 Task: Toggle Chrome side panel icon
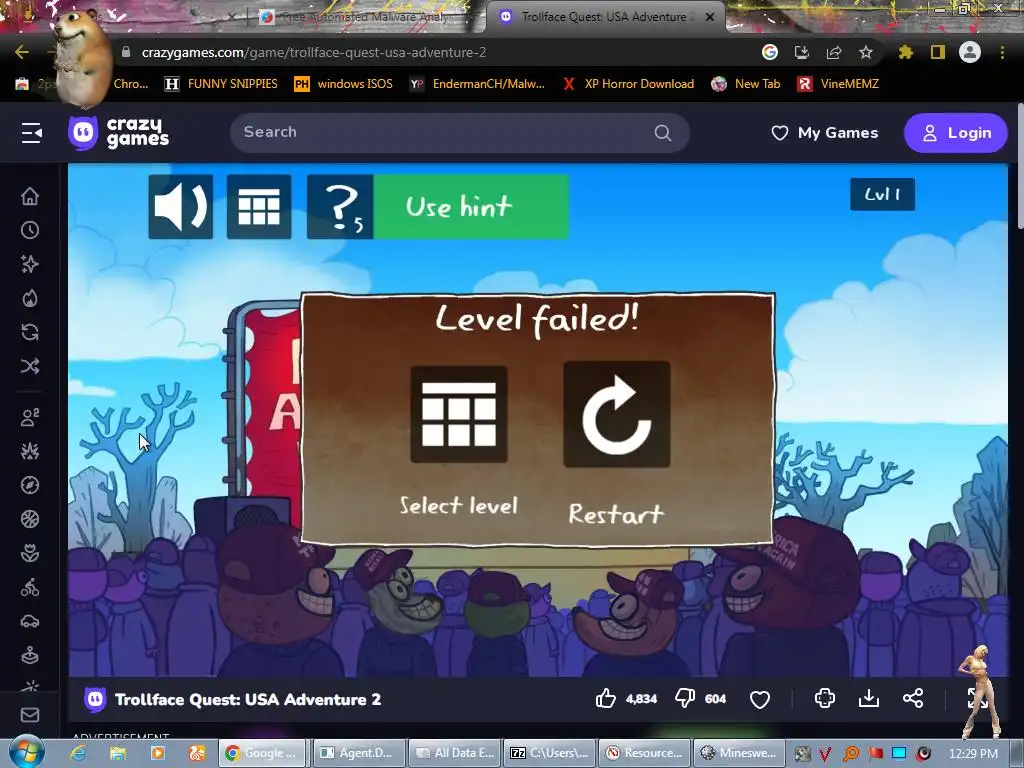(938, 52)
